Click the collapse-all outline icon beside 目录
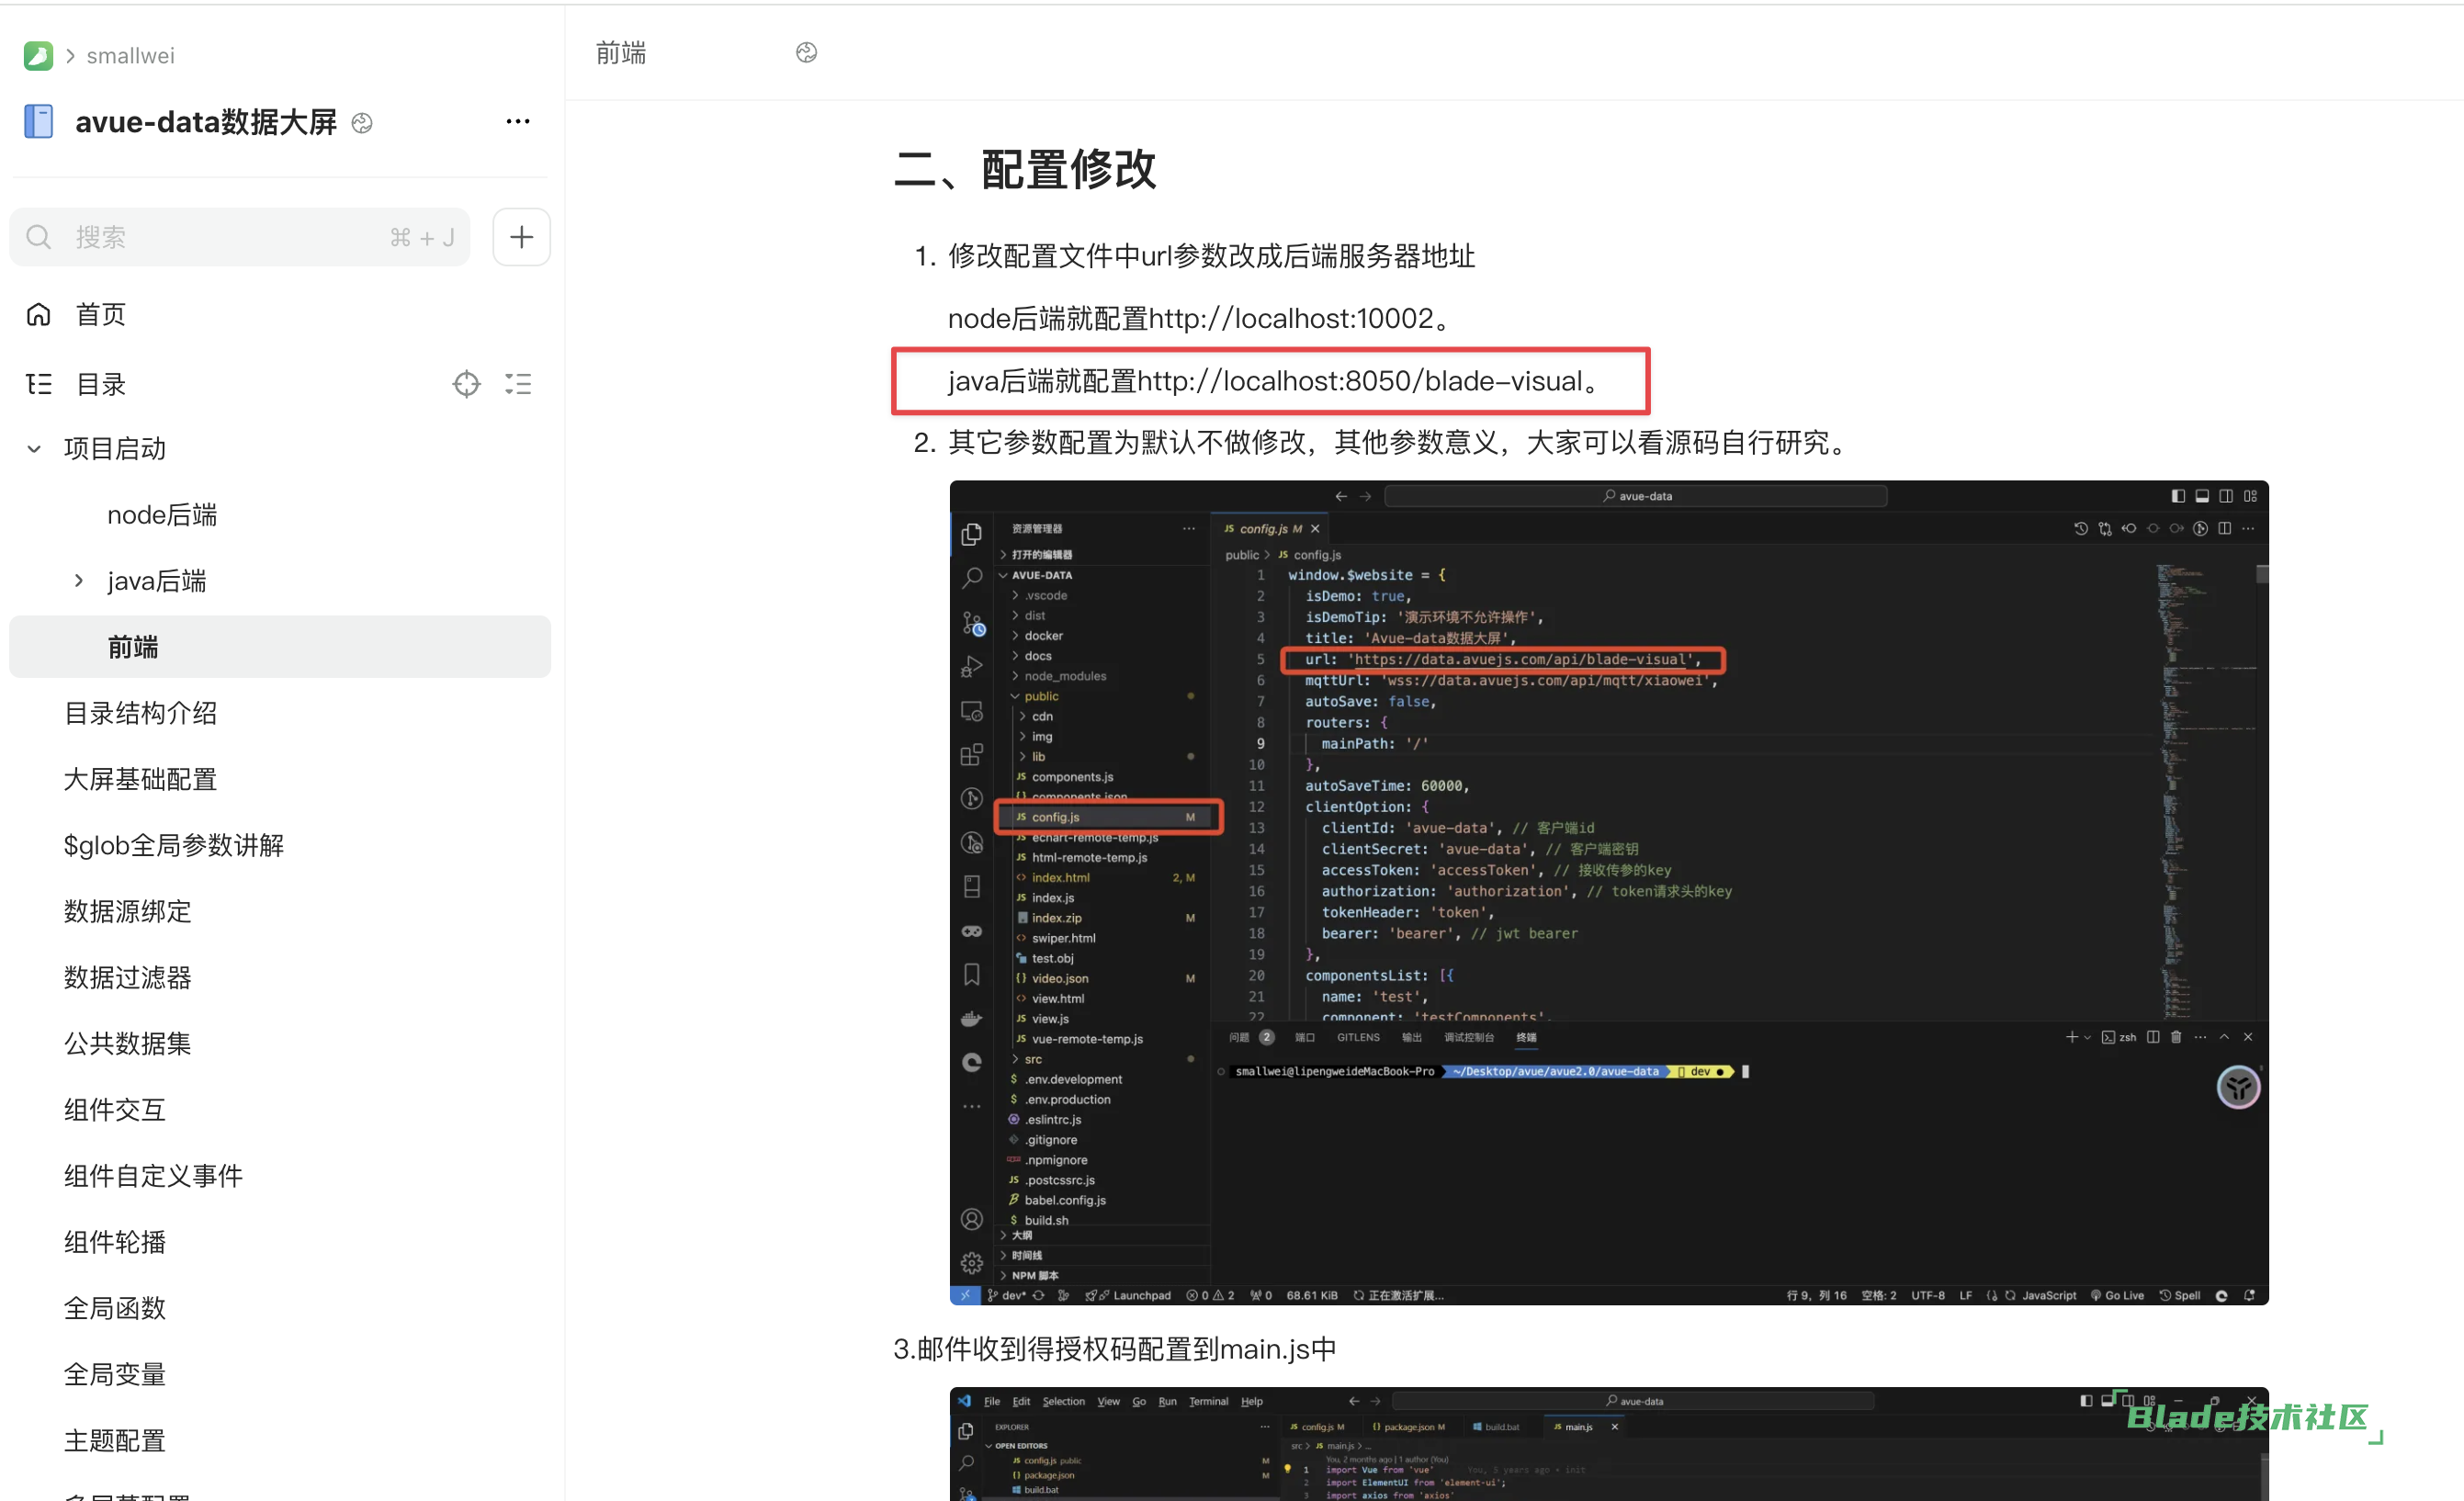 click(518, 384)
